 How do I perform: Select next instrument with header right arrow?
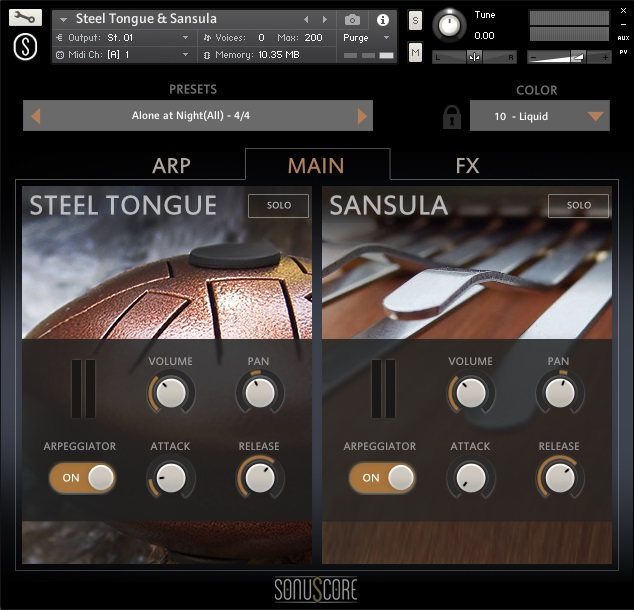coord(325,19)
